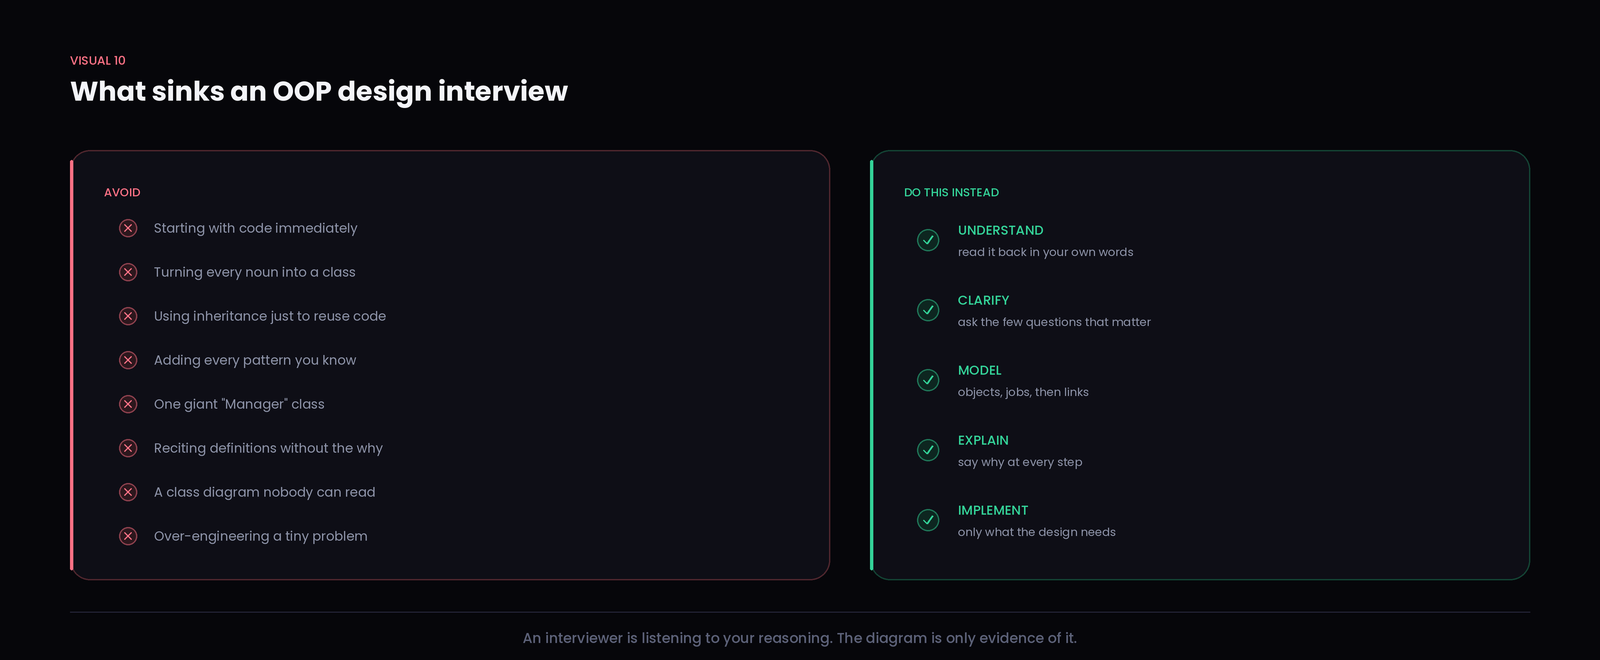The image size is (1600, 660).
Task: Click the title "What sinks an OOP design interview"
Action: click(319, 91)
